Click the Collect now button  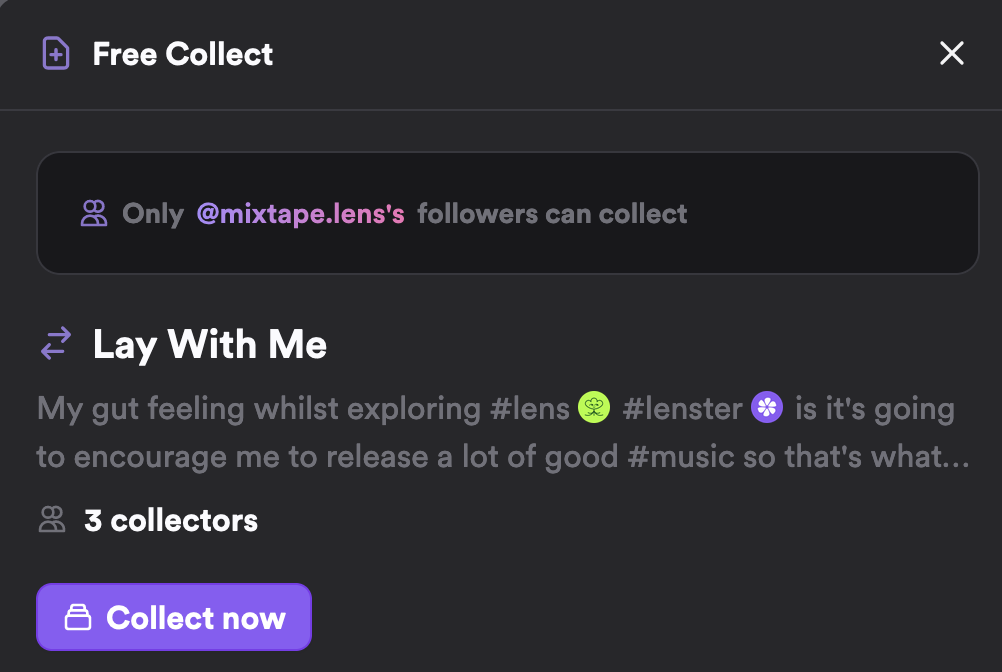[174, 617]
